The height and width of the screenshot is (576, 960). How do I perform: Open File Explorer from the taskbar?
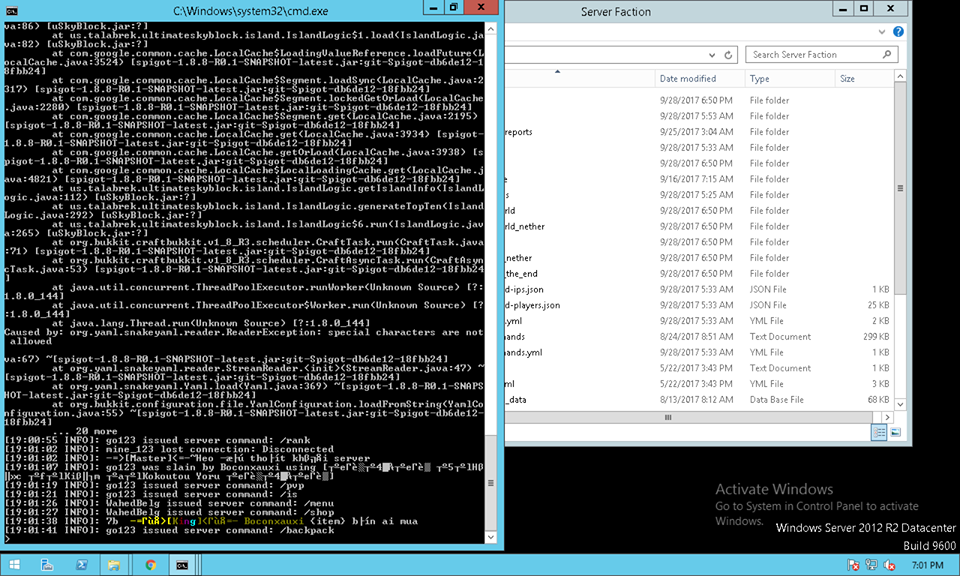pos(115,564)
